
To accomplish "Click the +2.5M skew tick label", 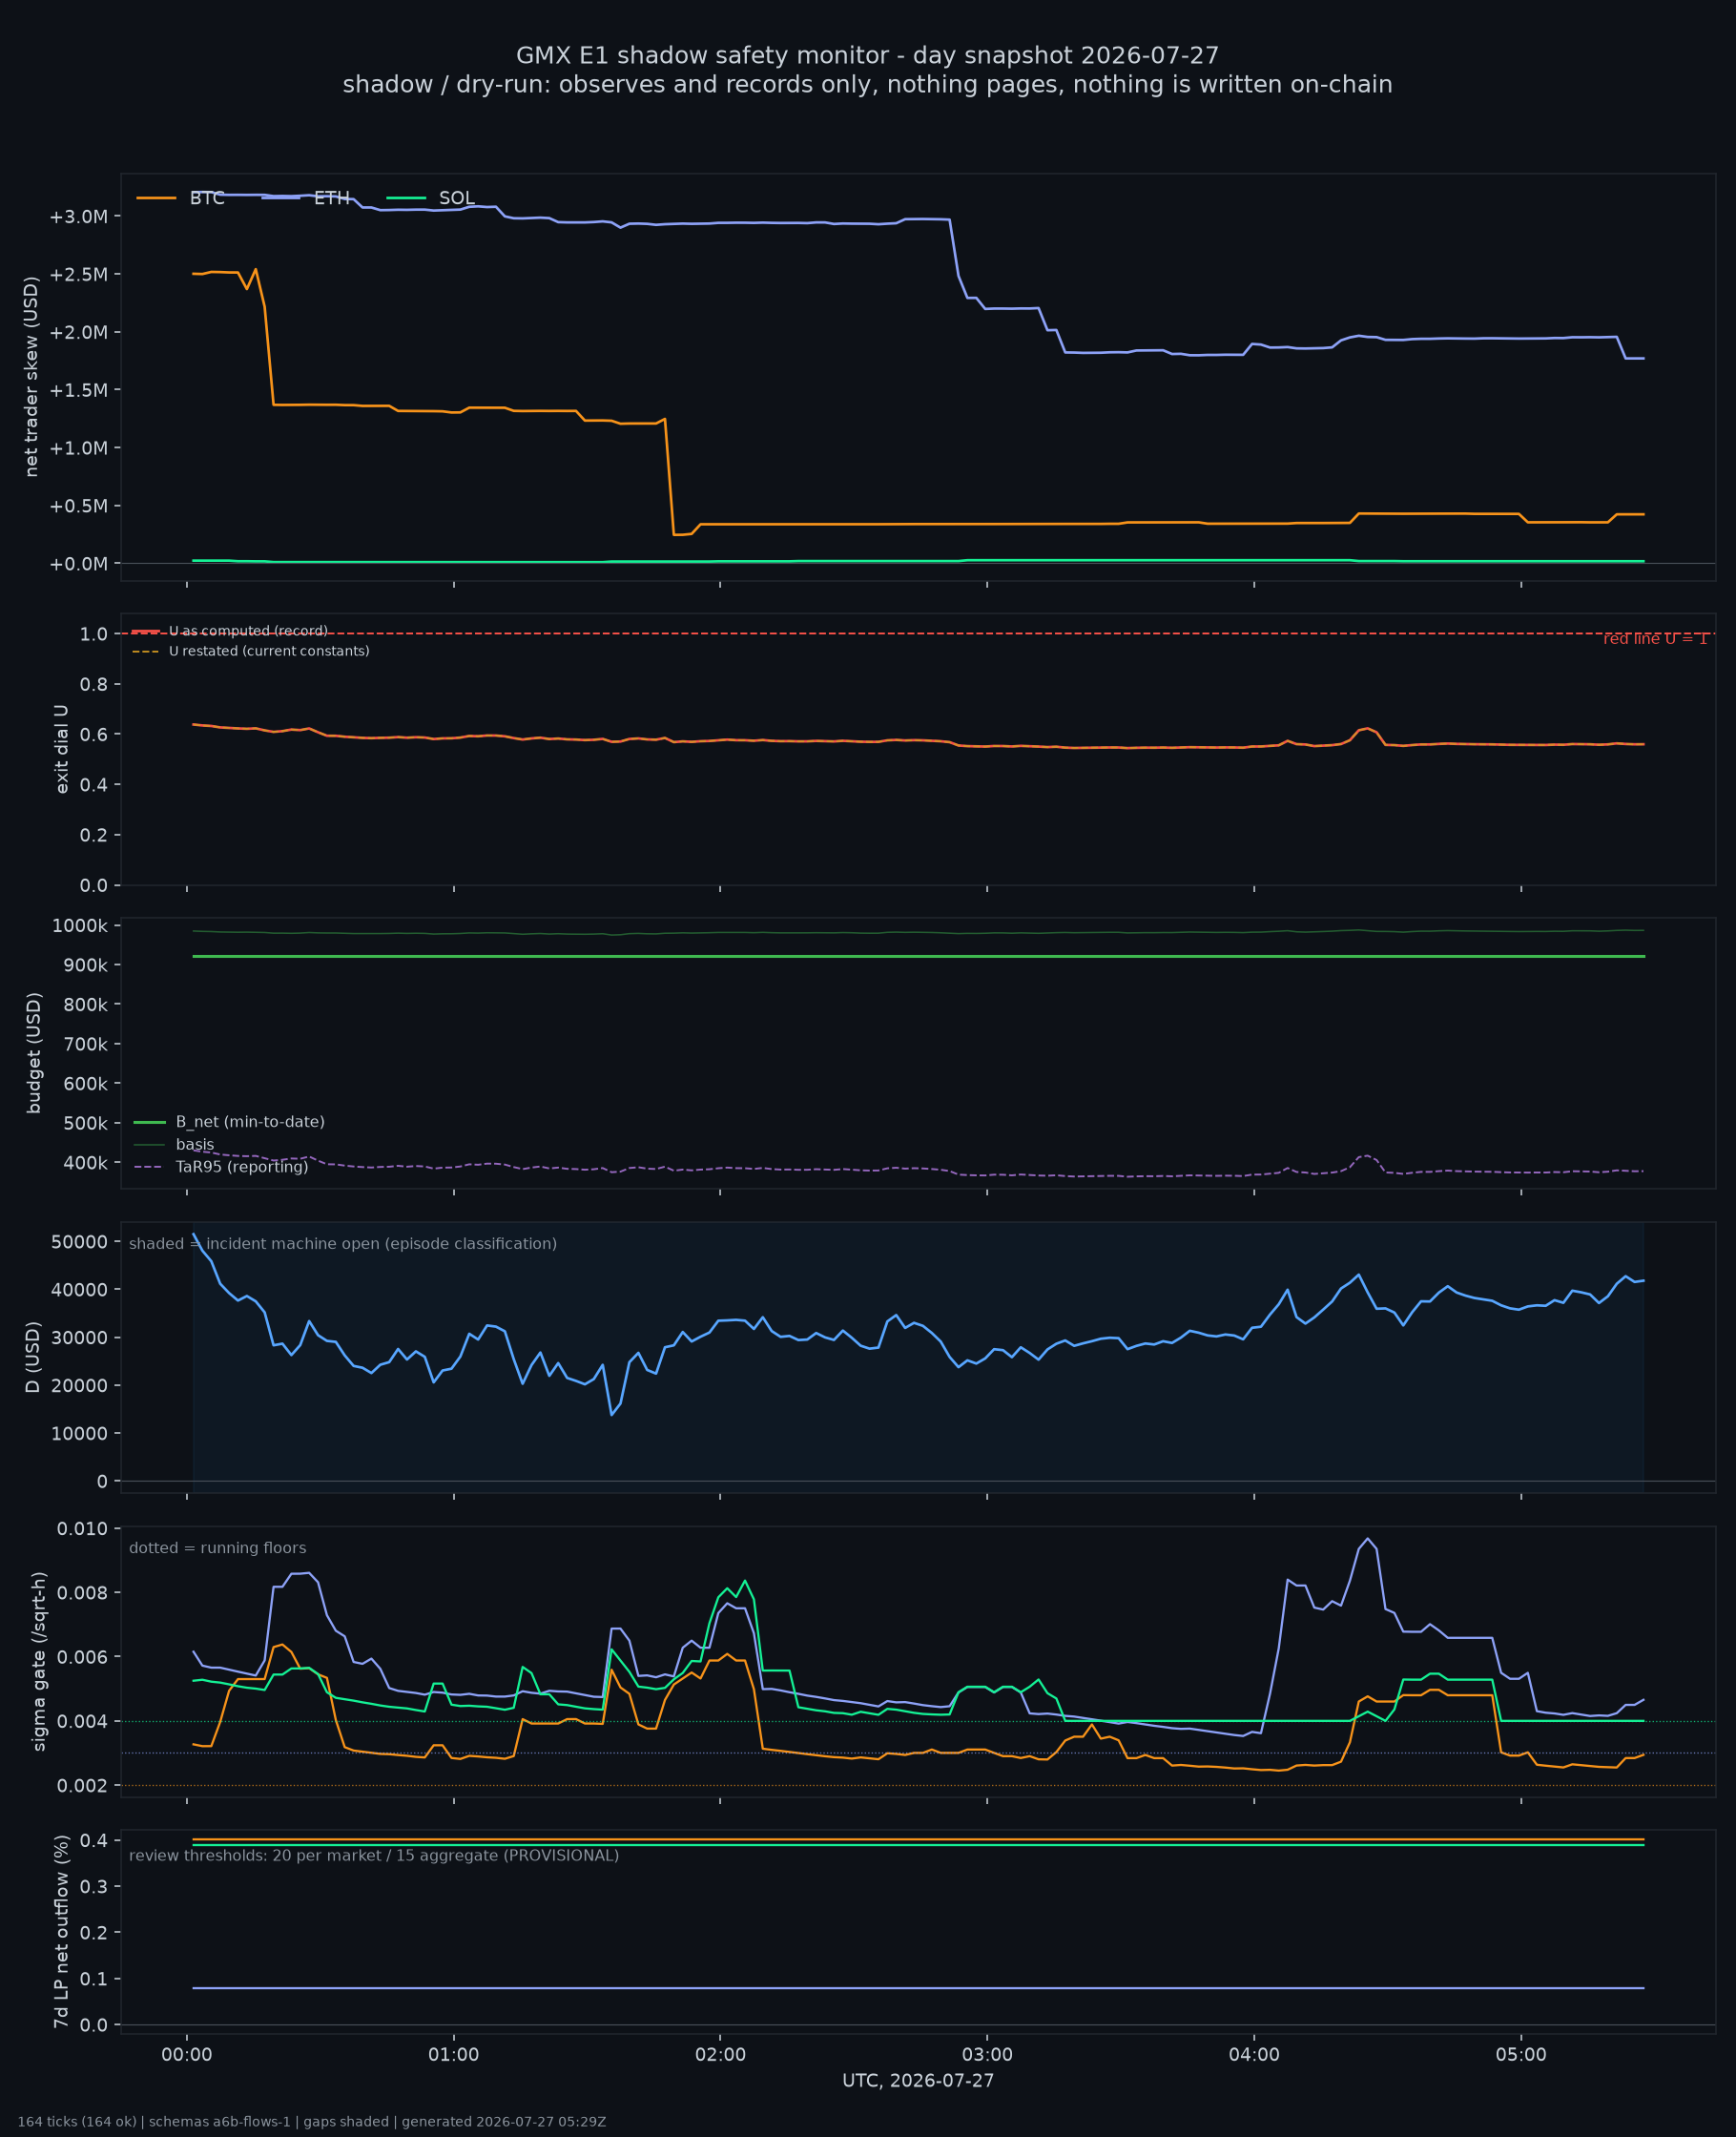I will pos(78,275).
